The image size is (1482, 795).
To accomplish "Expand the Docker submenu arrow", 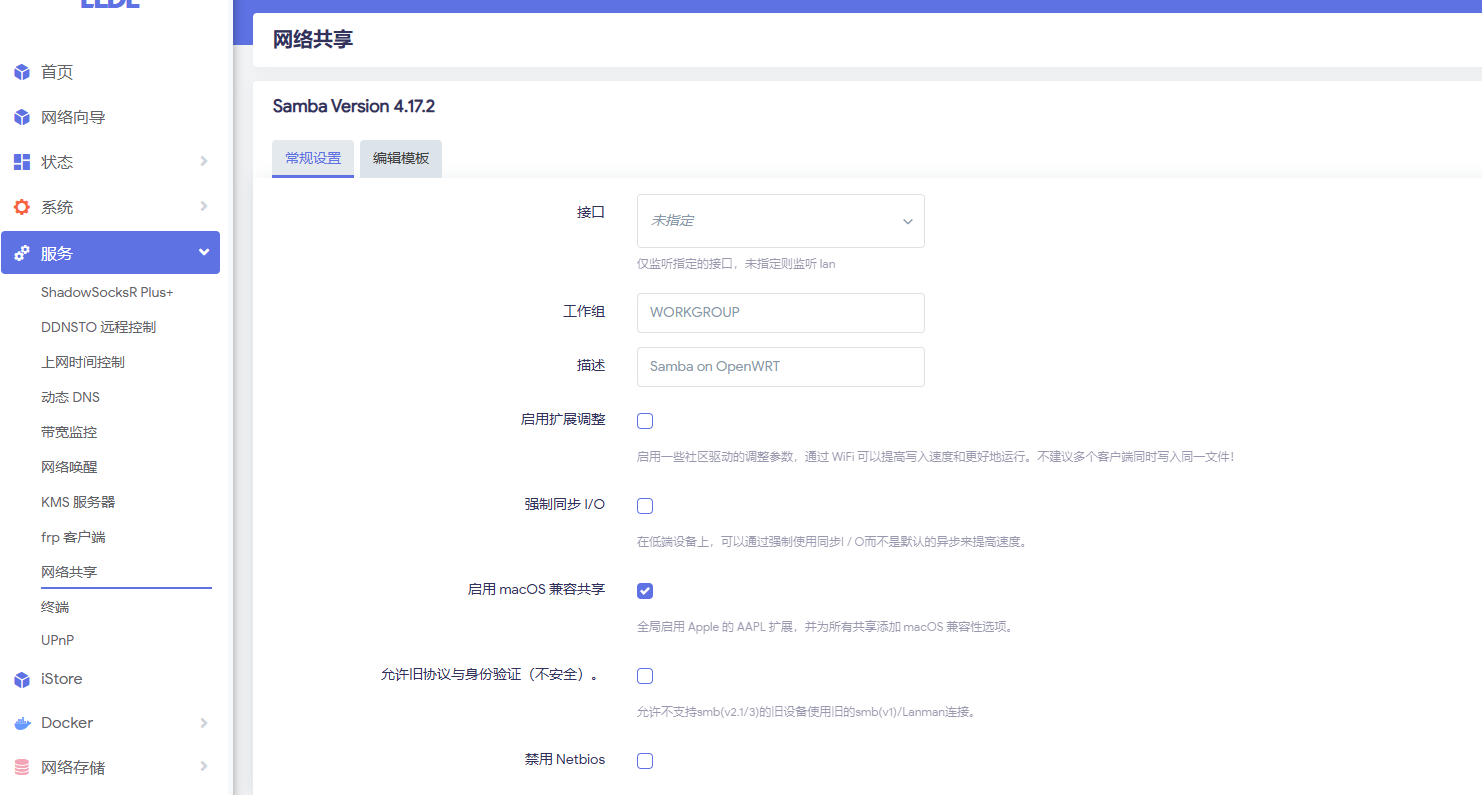I will click(204, 722).
